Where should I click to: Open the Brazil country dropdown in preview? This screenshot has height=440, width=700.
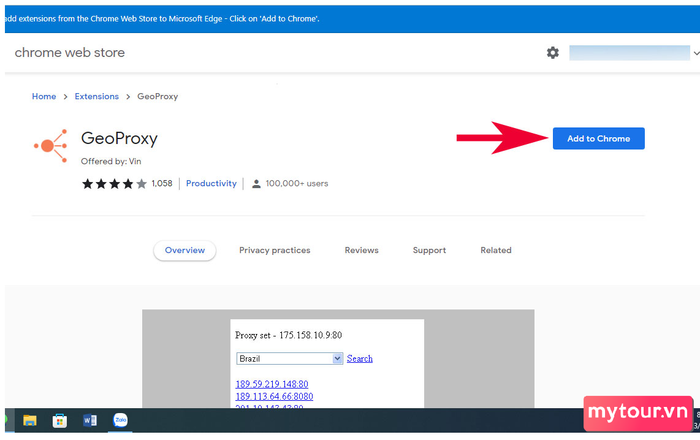[289, 358]
